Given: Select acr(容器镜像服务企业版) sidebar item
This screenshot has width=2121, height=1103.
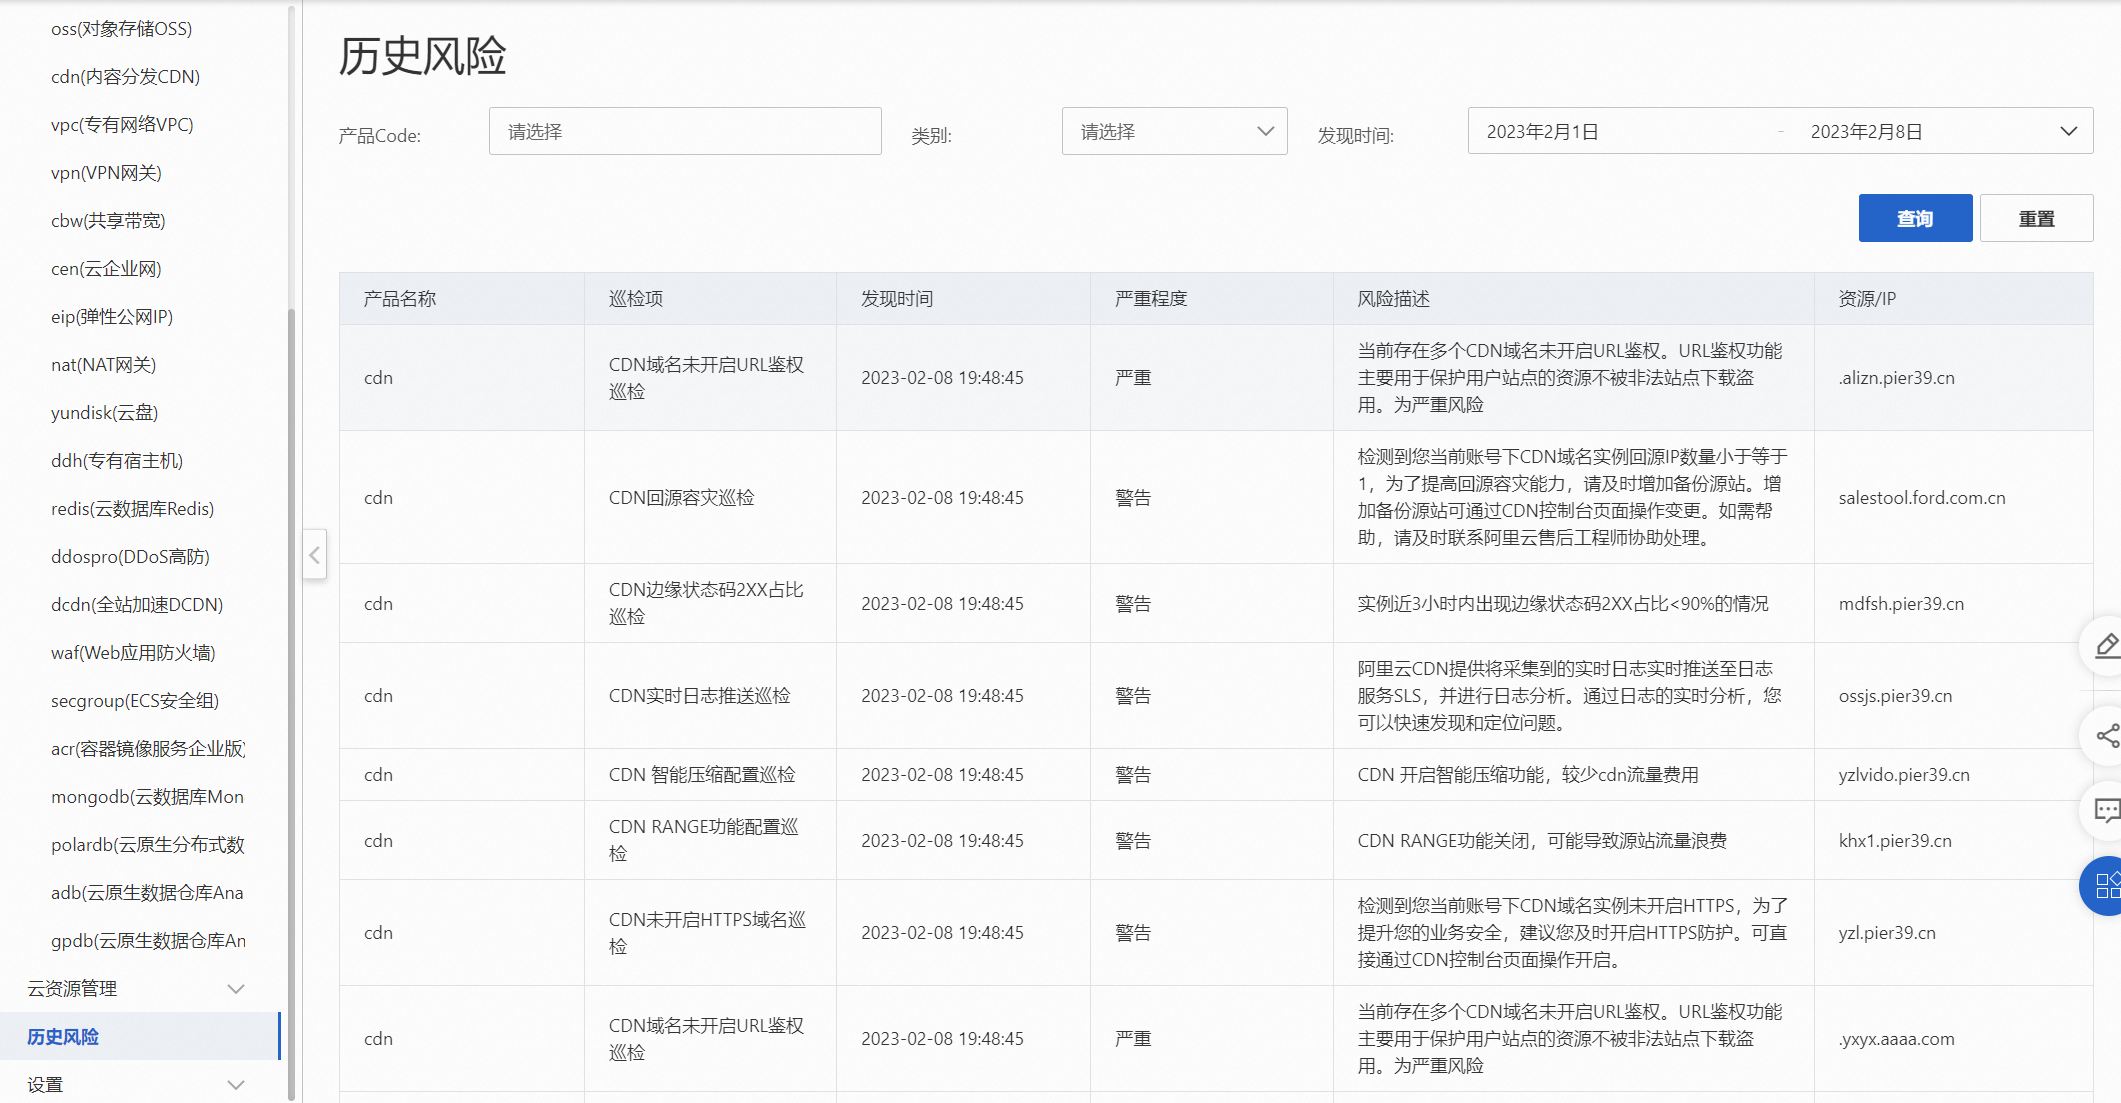Looking at the screenshot, I should (148, 749).
